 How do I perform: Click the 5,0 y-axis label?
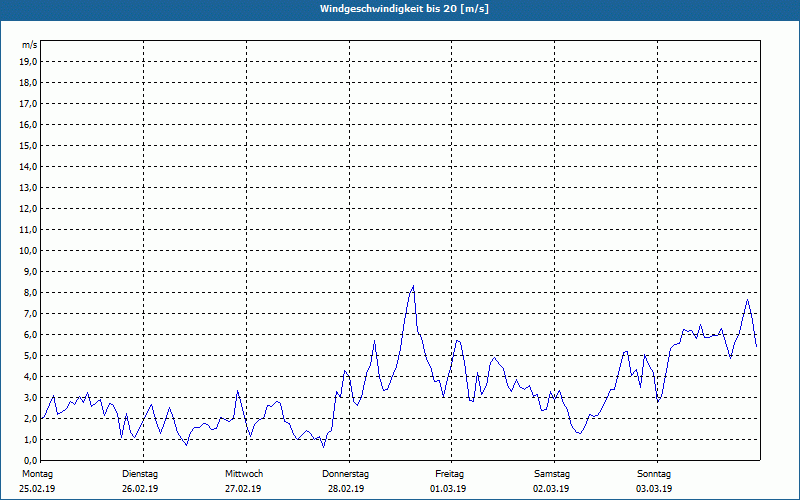pos(30,356)
